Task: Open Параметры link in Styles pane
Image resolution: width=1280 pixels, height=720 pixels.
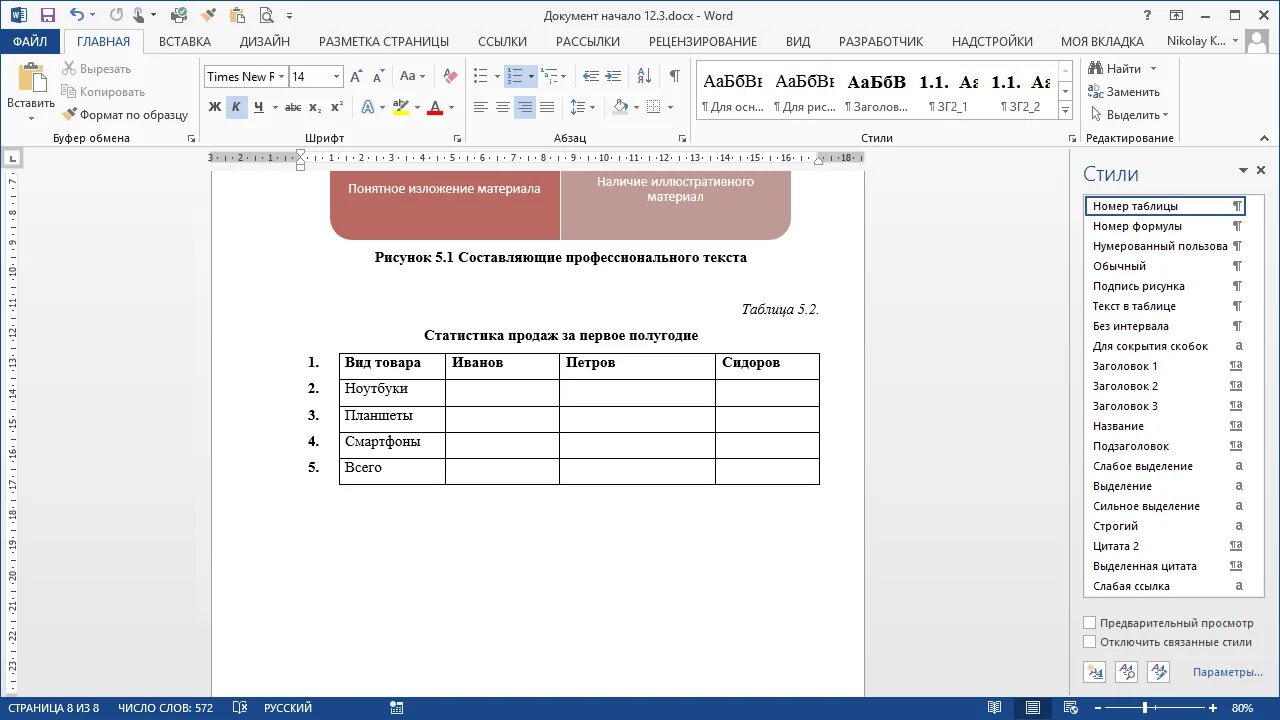Action: (1227, 672)
